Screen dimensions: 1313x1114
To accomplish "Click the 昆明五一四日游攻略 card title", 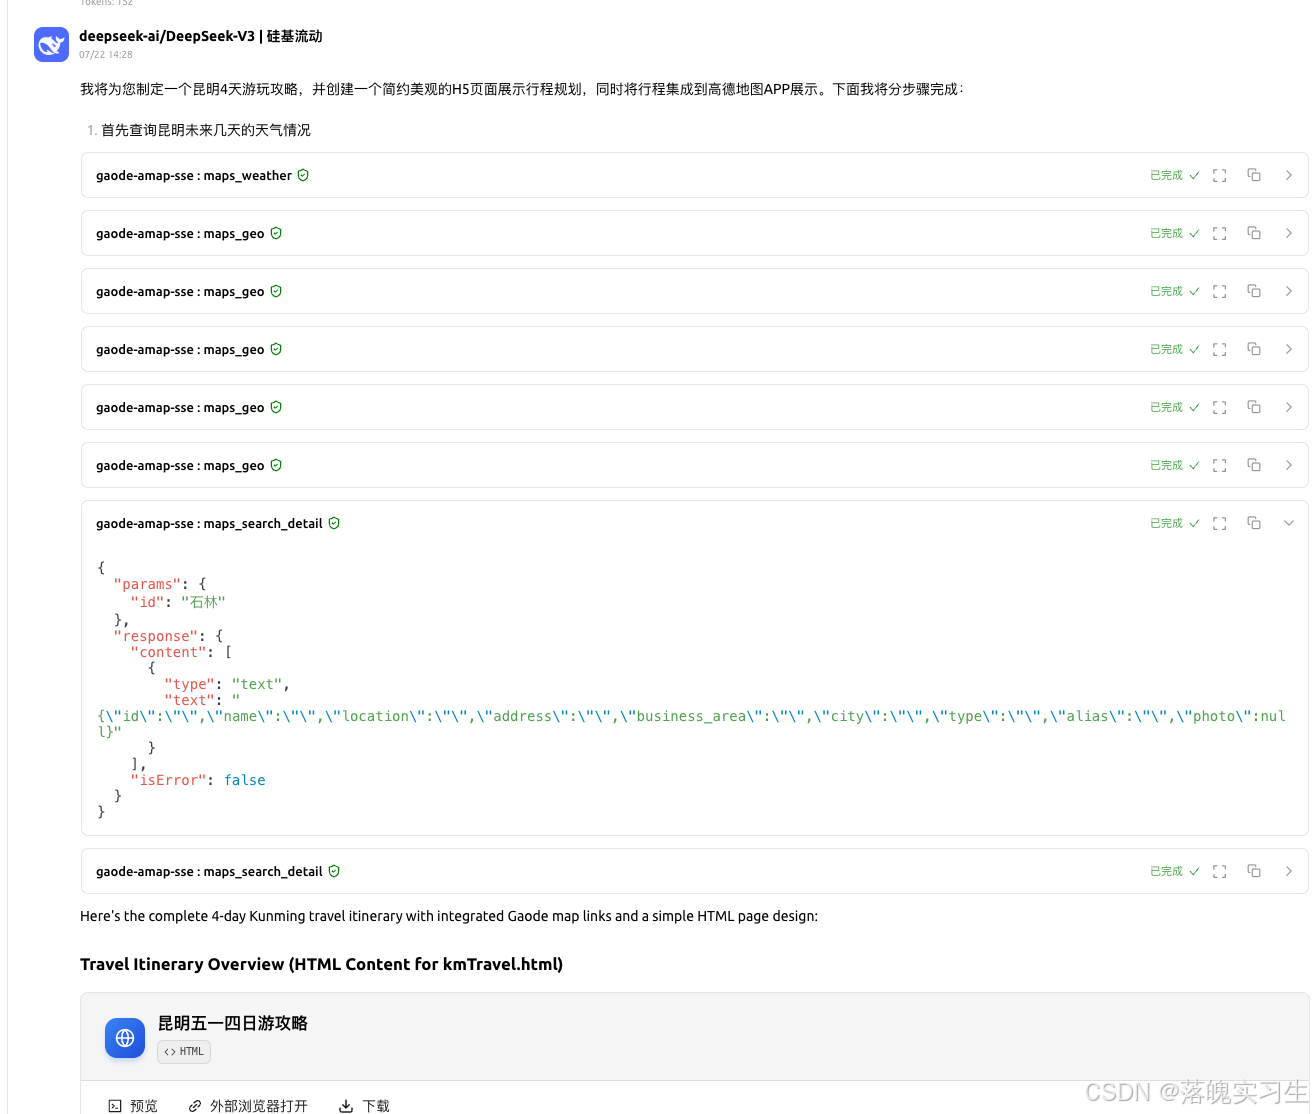I will (232, 1023).
